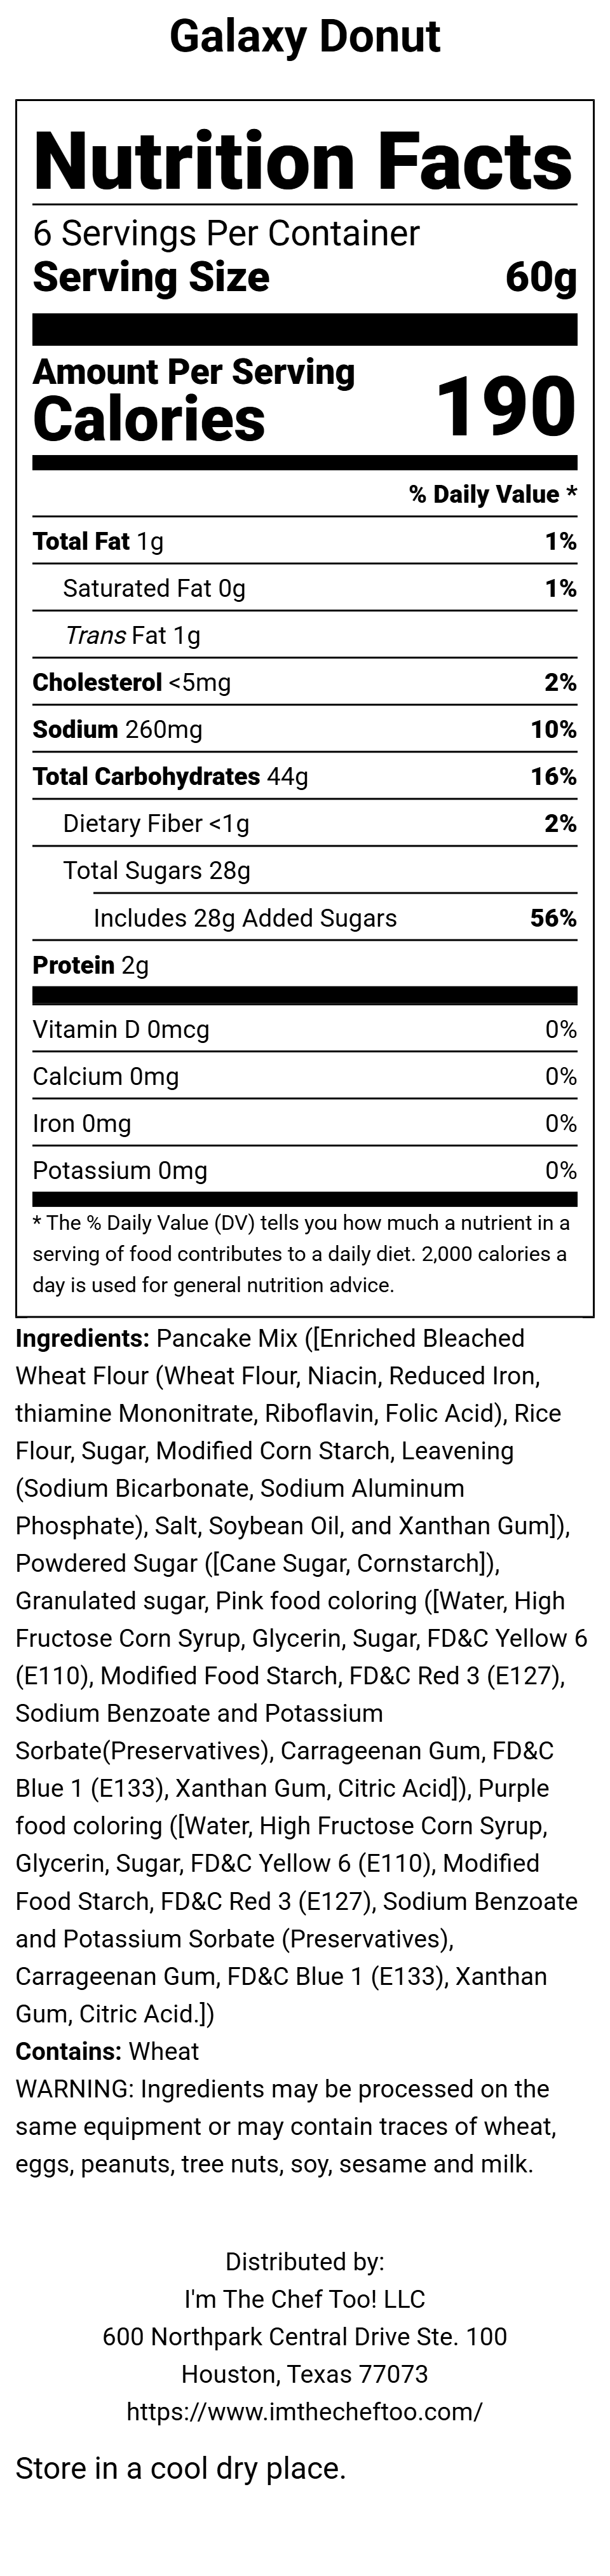Click the bold Ingredients label
The height and width of the screenshot is (2576, 610).
[82, 1338]
